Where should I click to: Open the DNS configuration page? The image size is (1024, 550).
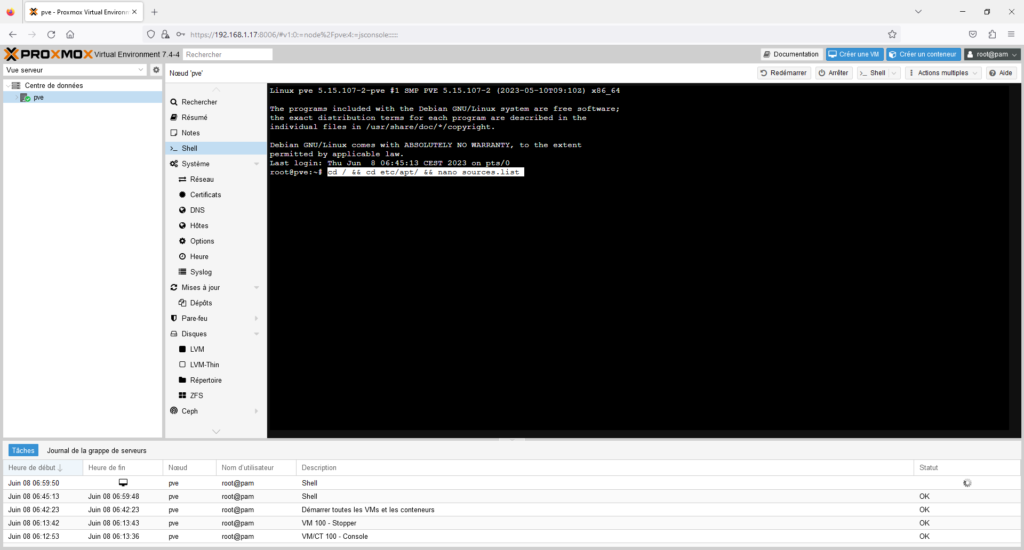(197, 210)
